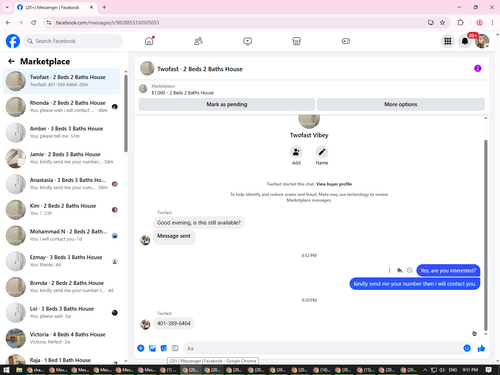Open the Video/Watch icon

click(247, 41)
